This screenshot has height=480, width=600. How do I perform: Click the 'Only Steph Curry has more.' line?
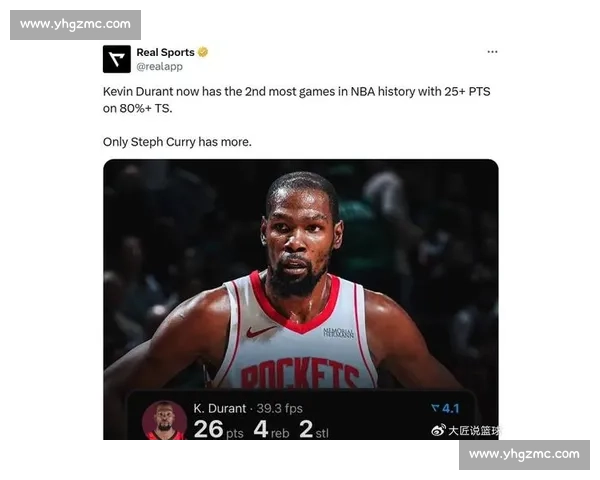click(x=177, y=142)
